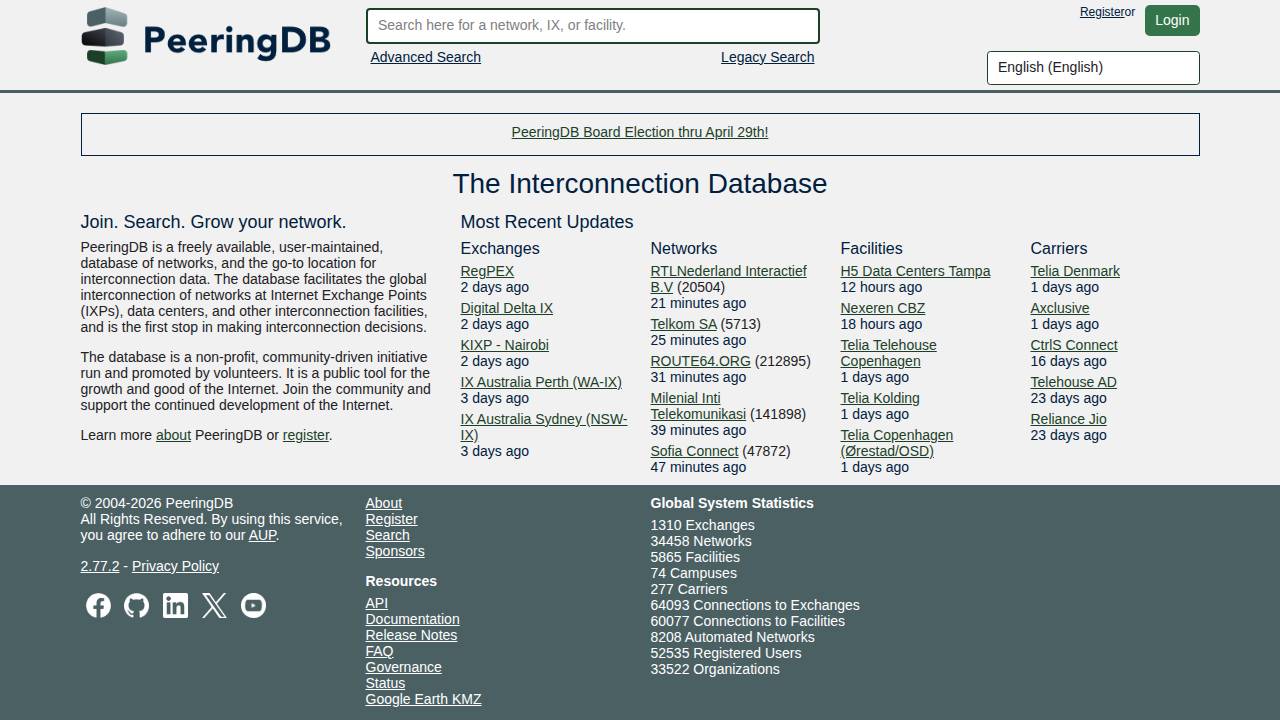
Task: Open the LinkedIn icon
Action: (x=175, y=605)
